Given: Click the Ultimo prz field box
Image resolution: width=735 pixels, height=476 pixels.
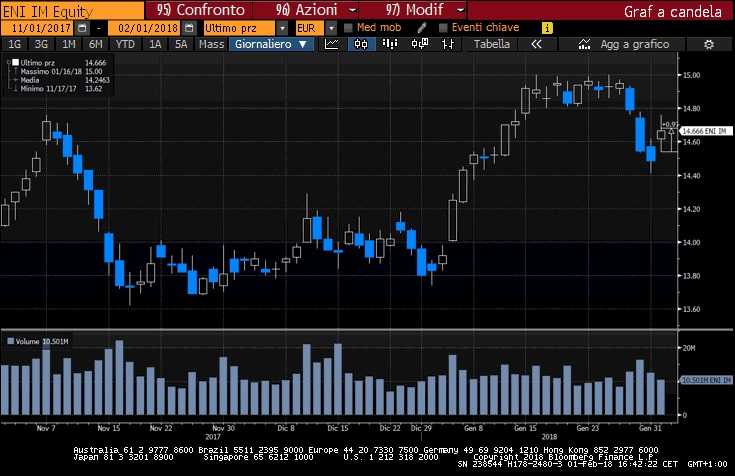Looking at the screenshot, I should pyautogui.click(x=240, y=28).
